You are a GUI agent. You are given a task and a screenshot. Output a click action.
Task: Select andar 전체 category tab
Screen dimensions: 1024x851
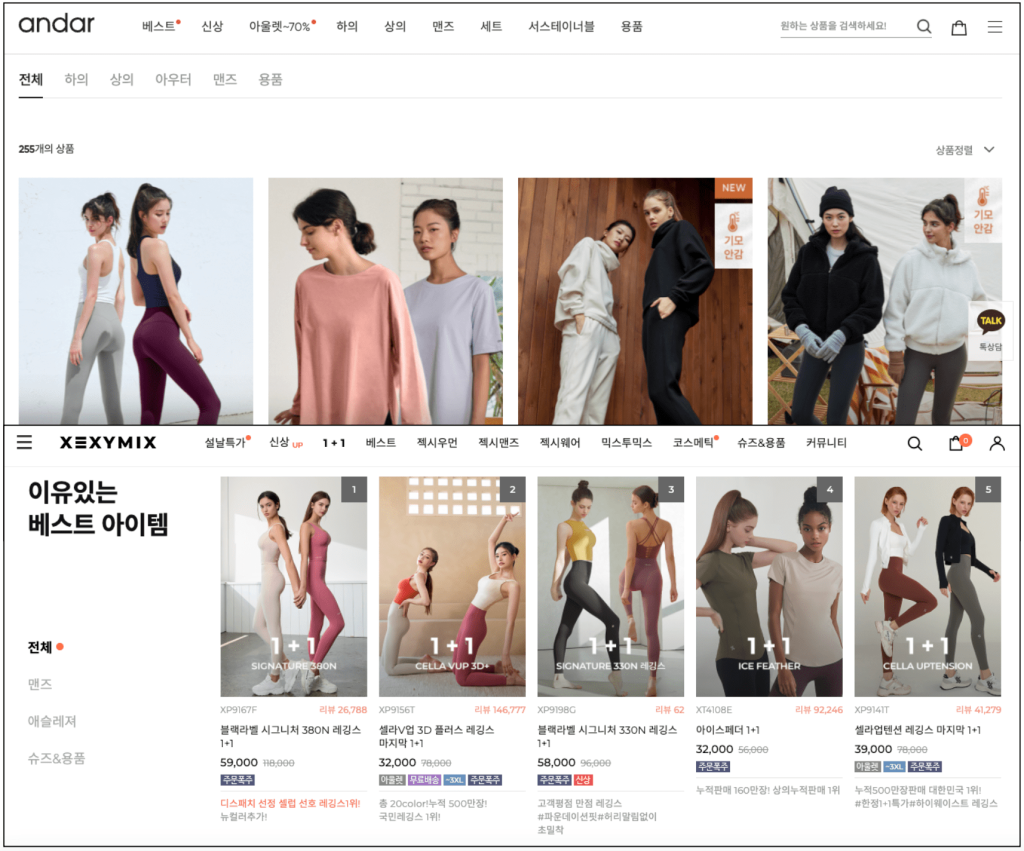point(31,80)
